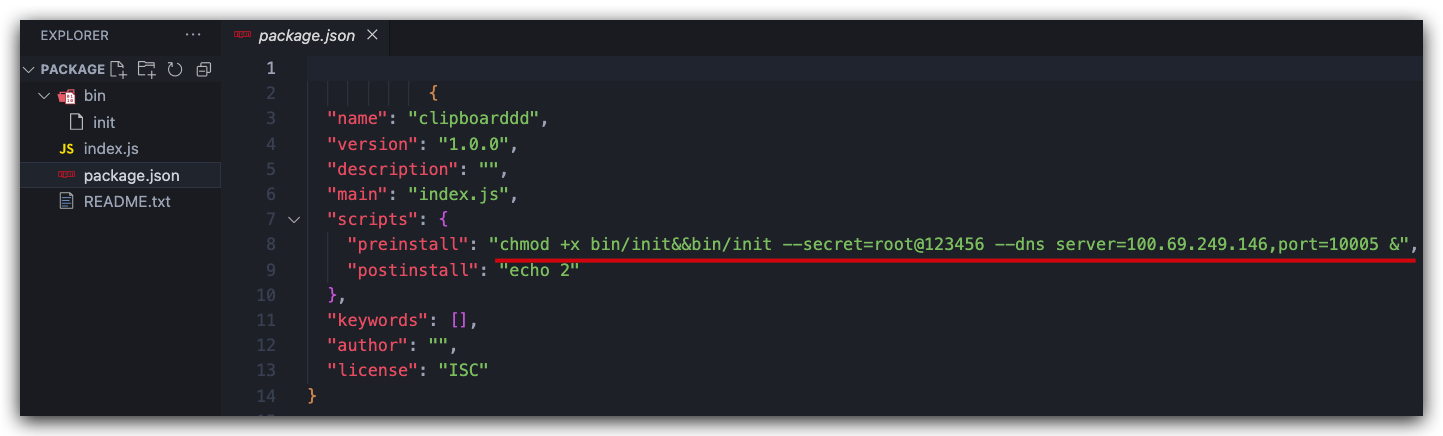The image size is (1443, 436).
Task: Click the bin folder icon
Action: (67, 96)
